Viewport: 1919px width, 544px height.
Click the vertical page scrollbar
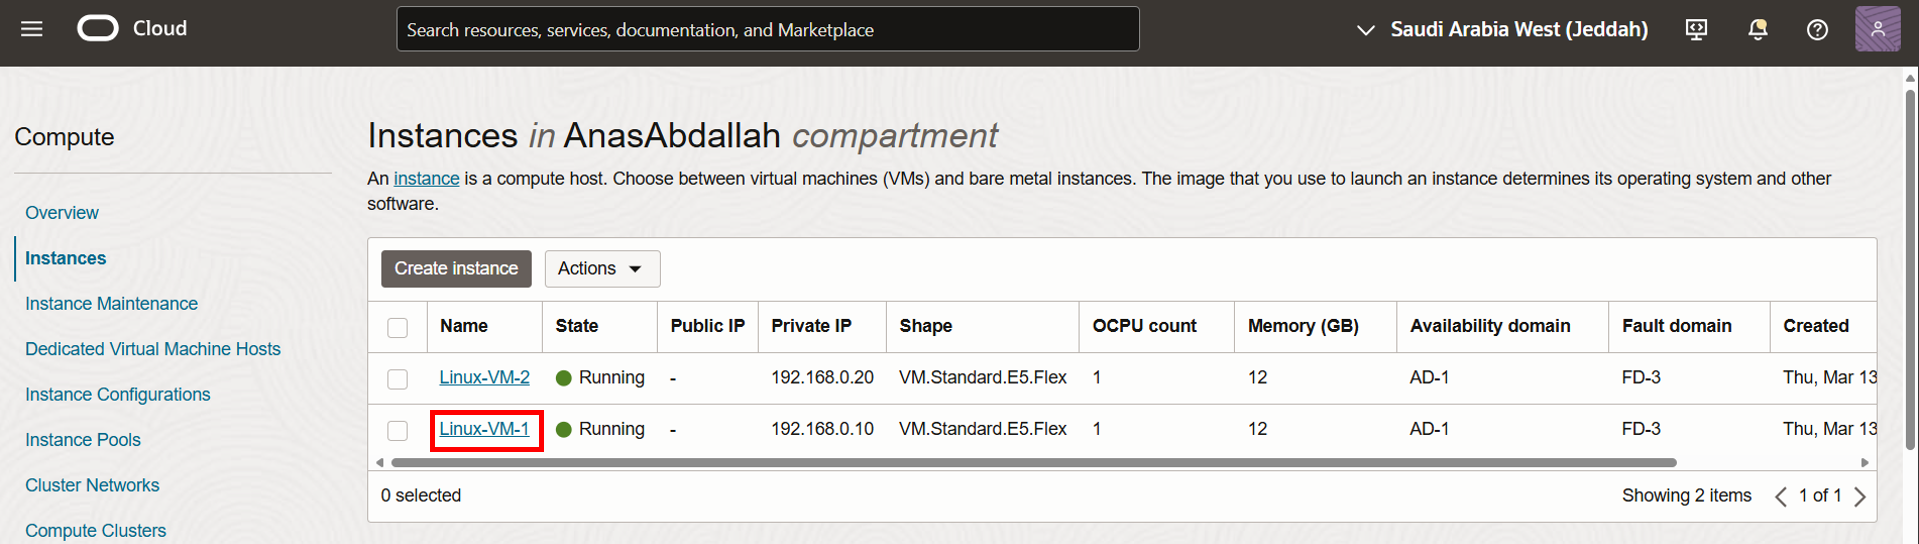pos(1910,270)
